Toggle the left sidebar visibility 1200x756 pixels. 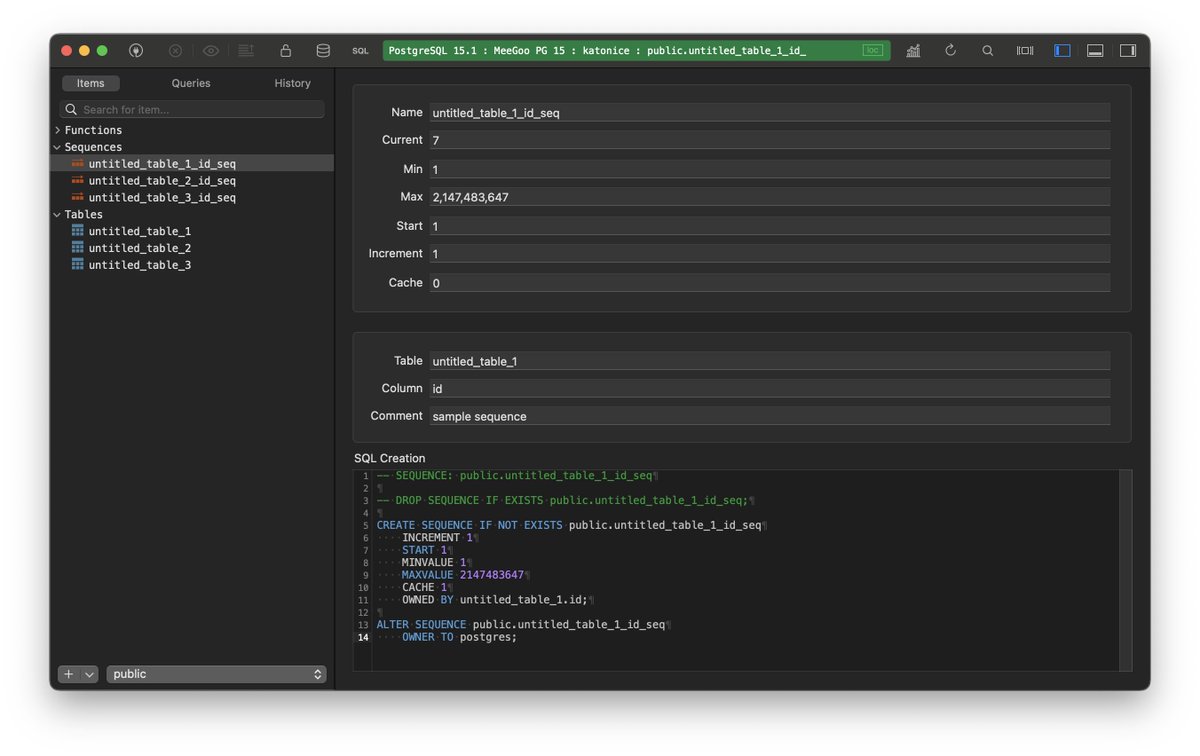pos(1062,50)
